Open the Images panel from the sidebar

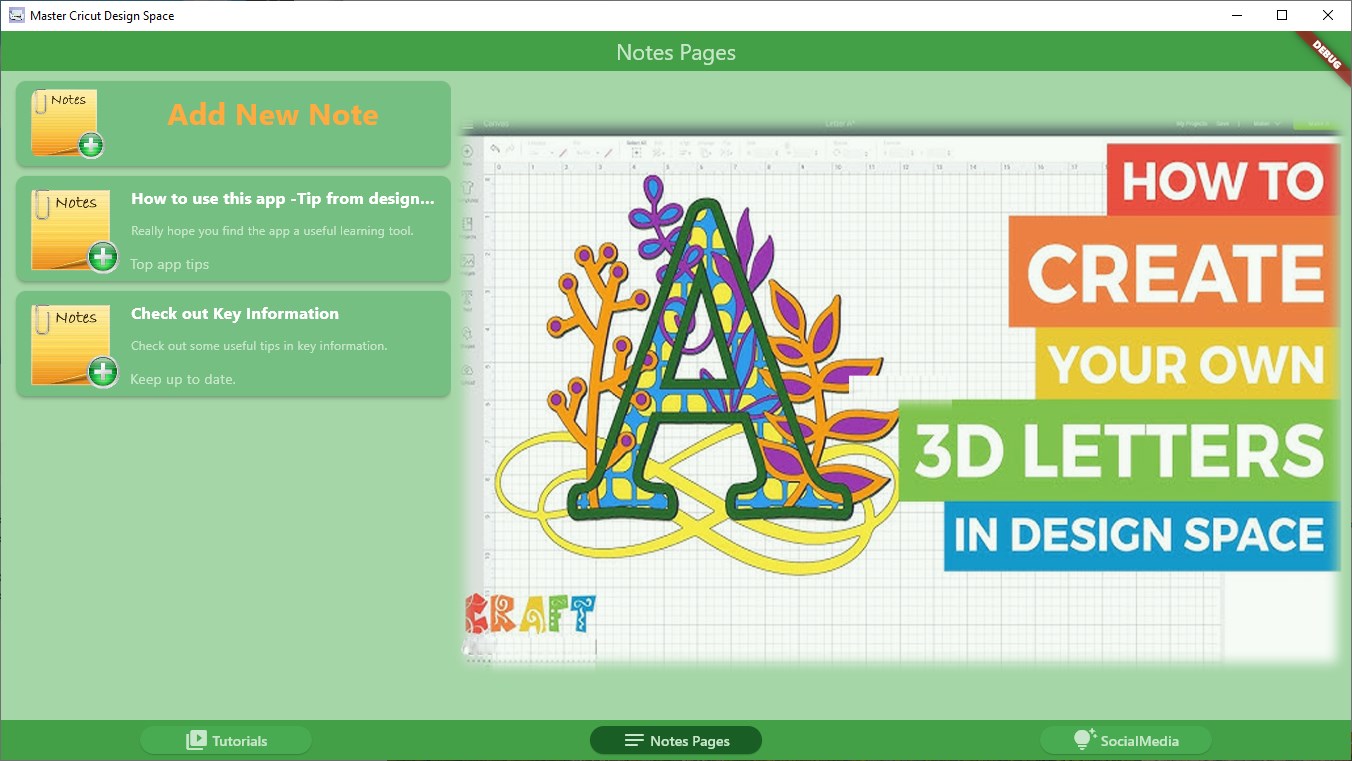point(468,259)
